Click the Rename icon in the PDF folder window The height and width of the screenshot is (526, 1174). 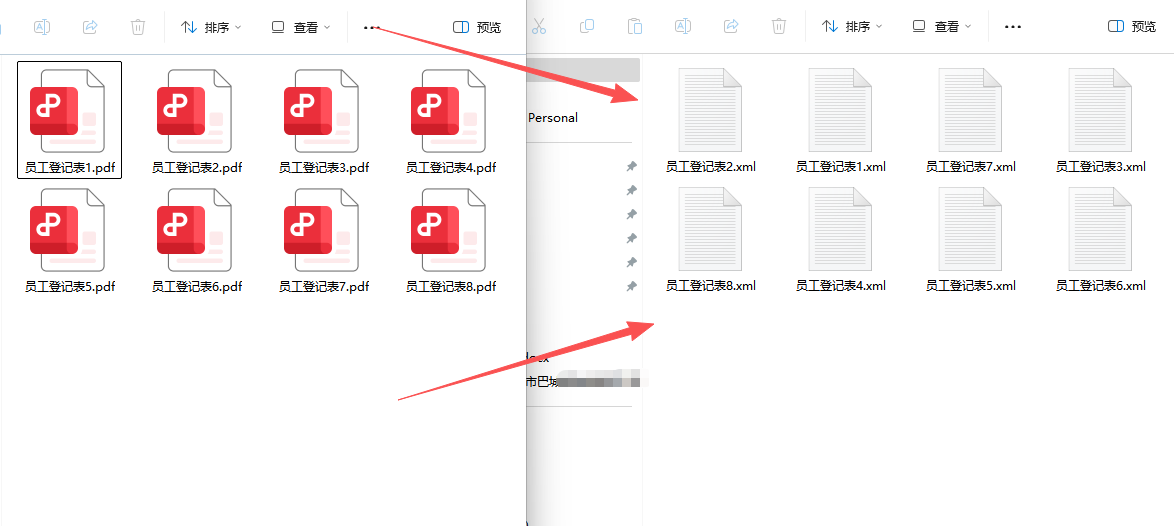tap(42, 27)
